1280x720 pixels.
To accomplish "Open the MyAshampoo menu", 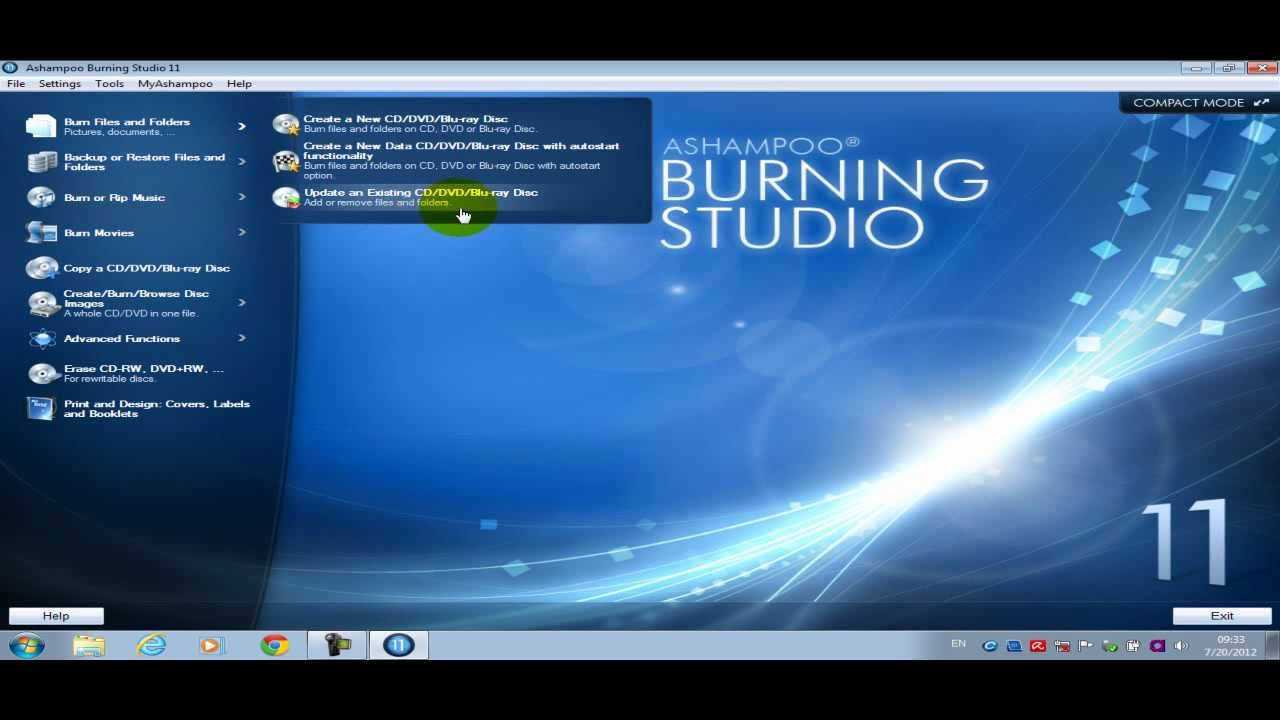I will click(x=175, y=84).
